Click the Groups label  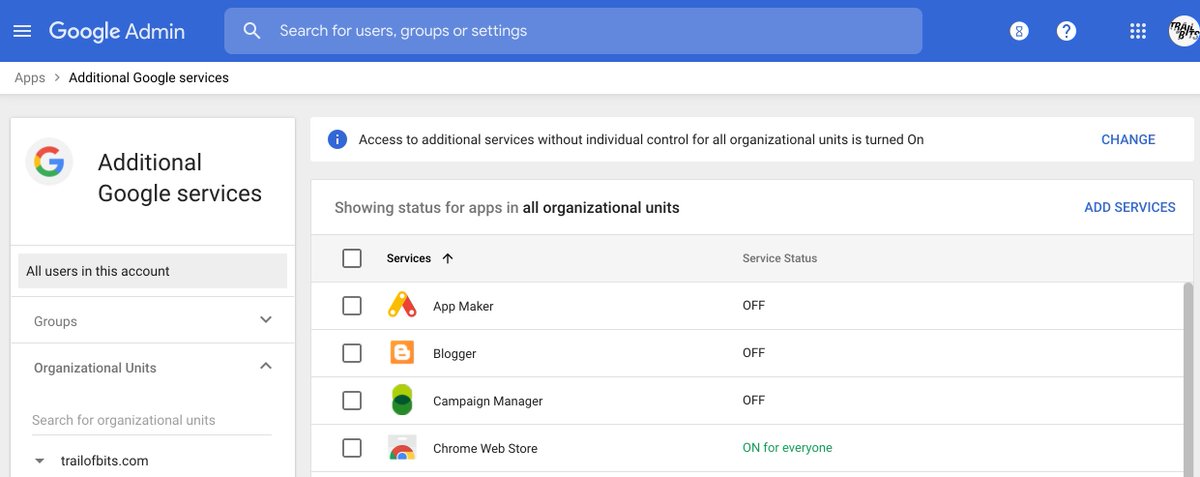point(55,321)
